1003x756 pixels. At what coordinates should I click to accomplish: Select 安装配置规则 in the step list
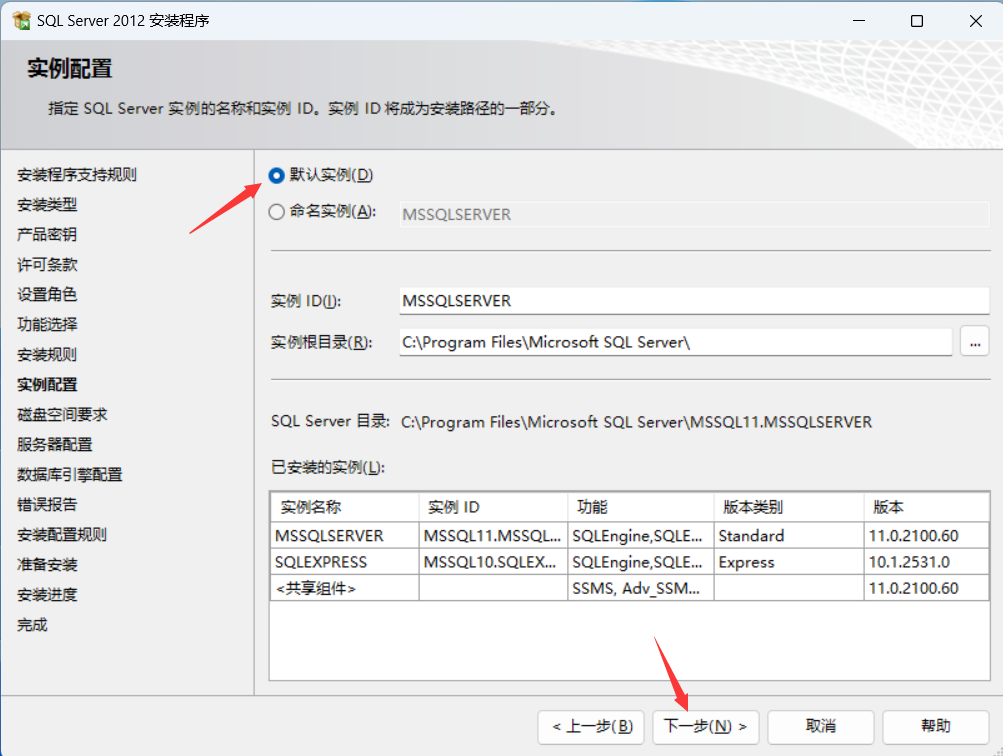point(62,535)
